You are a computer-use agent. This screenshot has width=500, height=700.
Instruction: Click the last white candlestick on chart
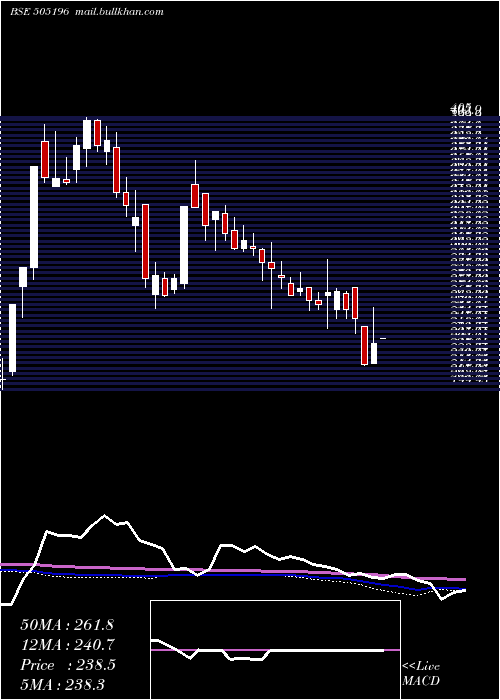tap(374, 353)
